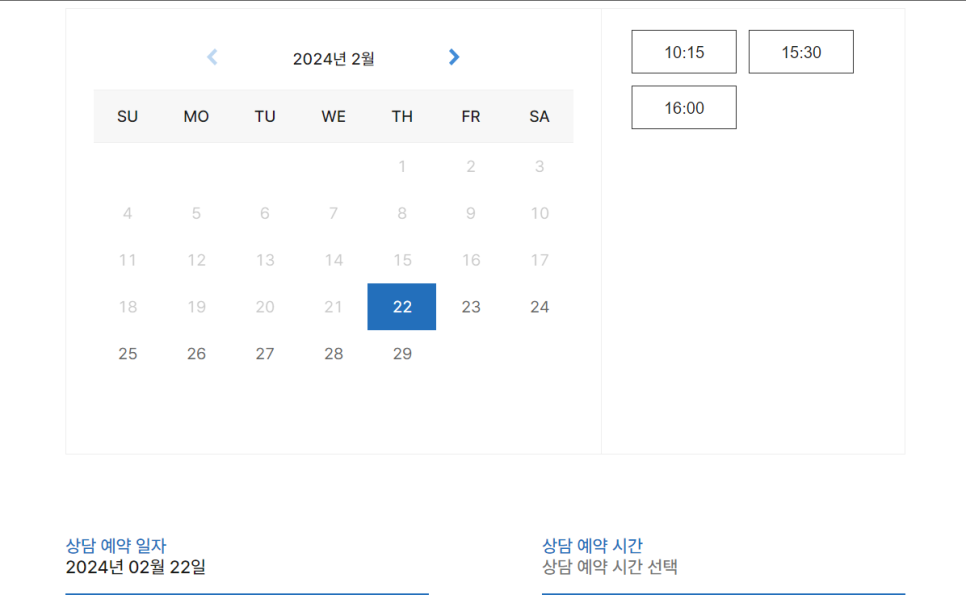Go to next month with right chevron
This screenshot has width=966, height=595.
[x=454, y=57]
